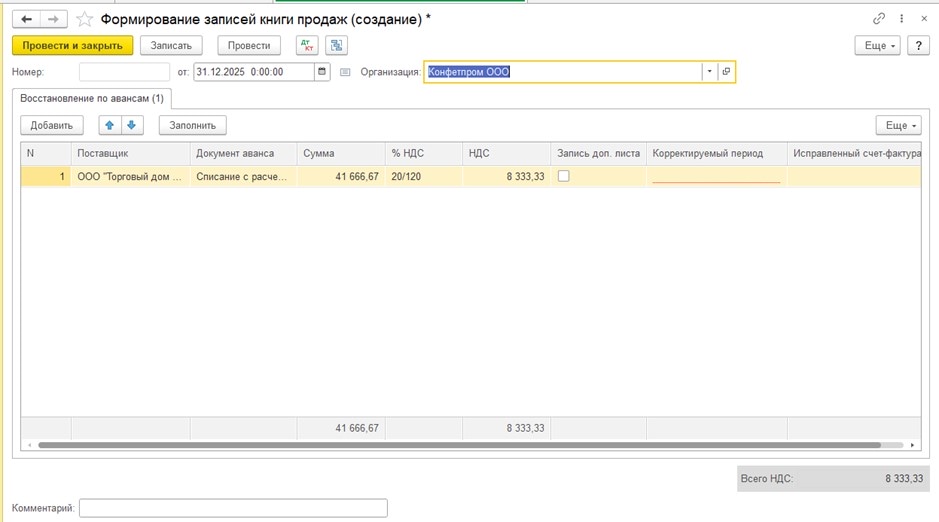Select the Восстановление по авансам tab
Image resolution: width=939 pixels, height=522 pixels.
click(x=92, y=98)
